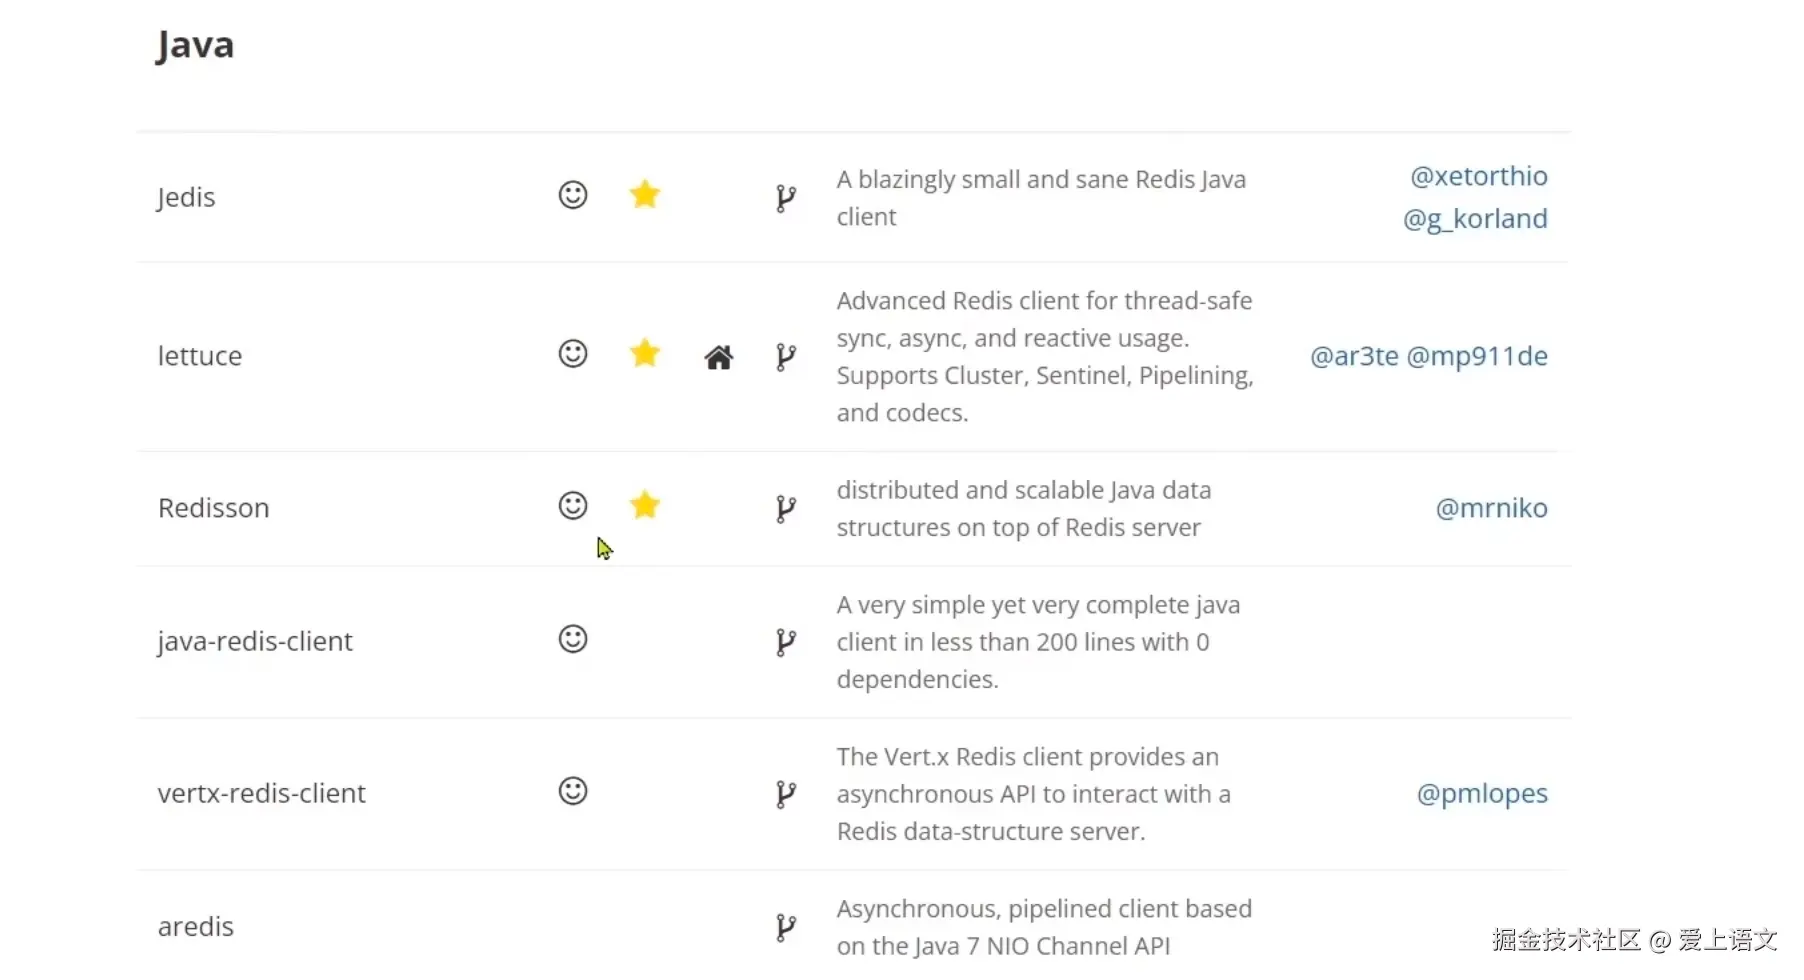Click the lettuce homepage house icon
Image resolution: width=1804 pixels, height=980 pixels.
click(x=719, y=357)
